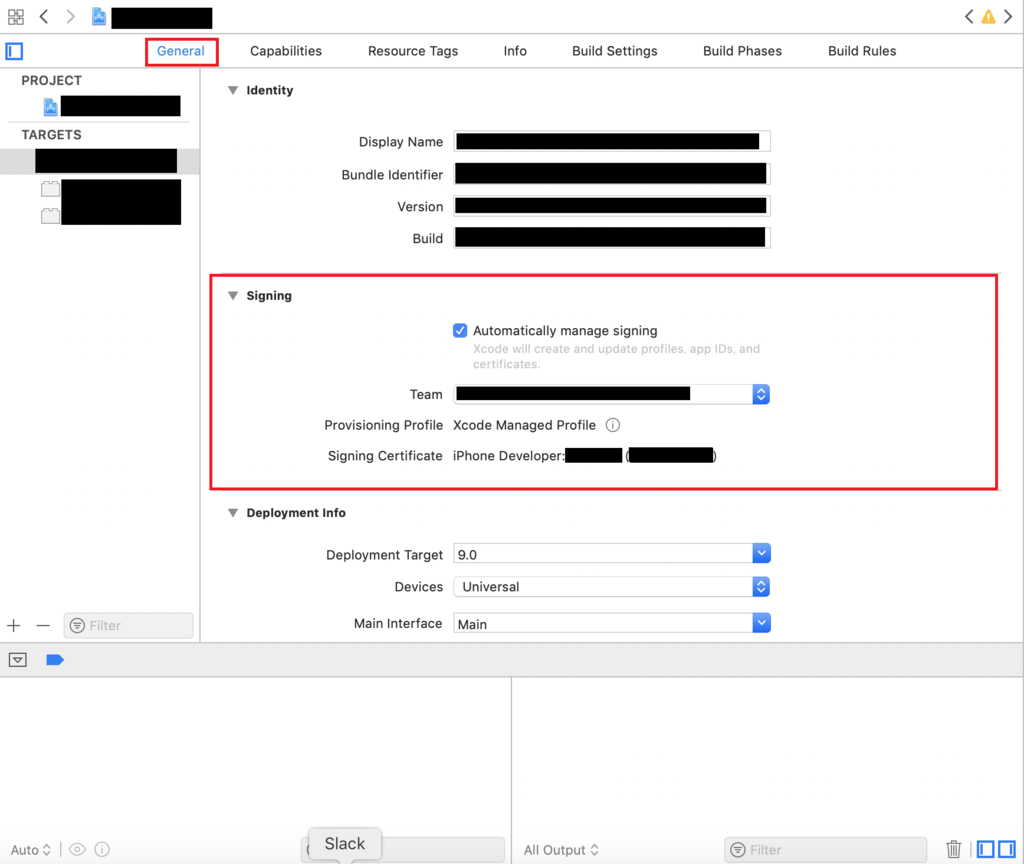Remove the selected target with minus button
Image resolution: width=1024 pixels, height=864 pixels.
coord(43,626)
